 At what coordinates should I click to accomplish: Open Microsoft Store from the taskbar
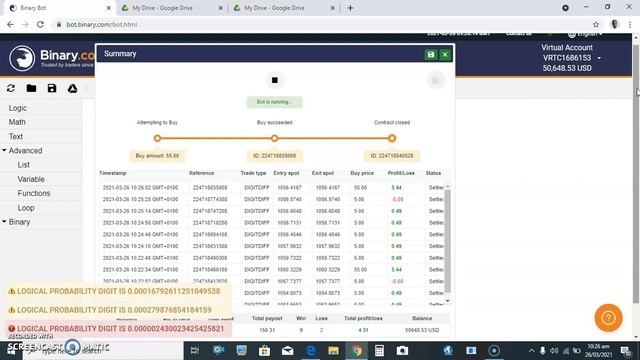pyautogui.click(x=264, y=351)
